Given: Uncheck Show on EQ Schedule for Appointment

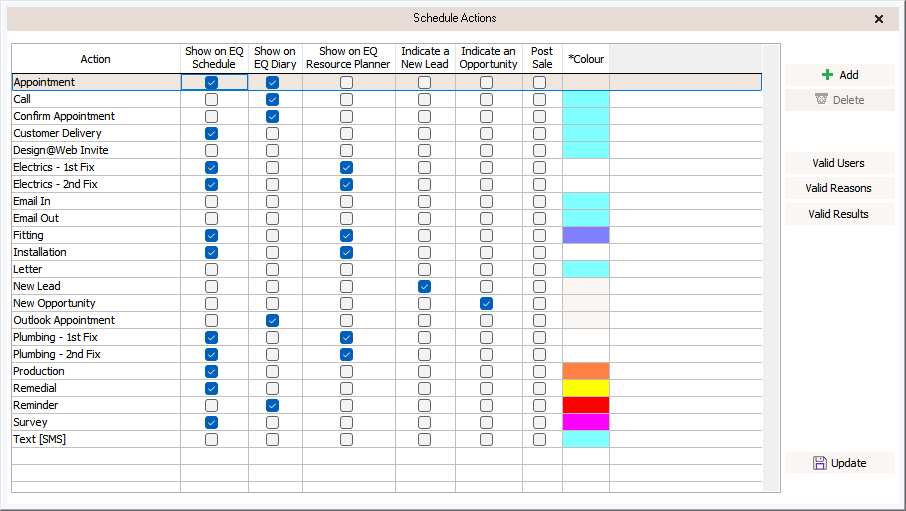Looking at the screenshot, I should [x=211, y=83].
